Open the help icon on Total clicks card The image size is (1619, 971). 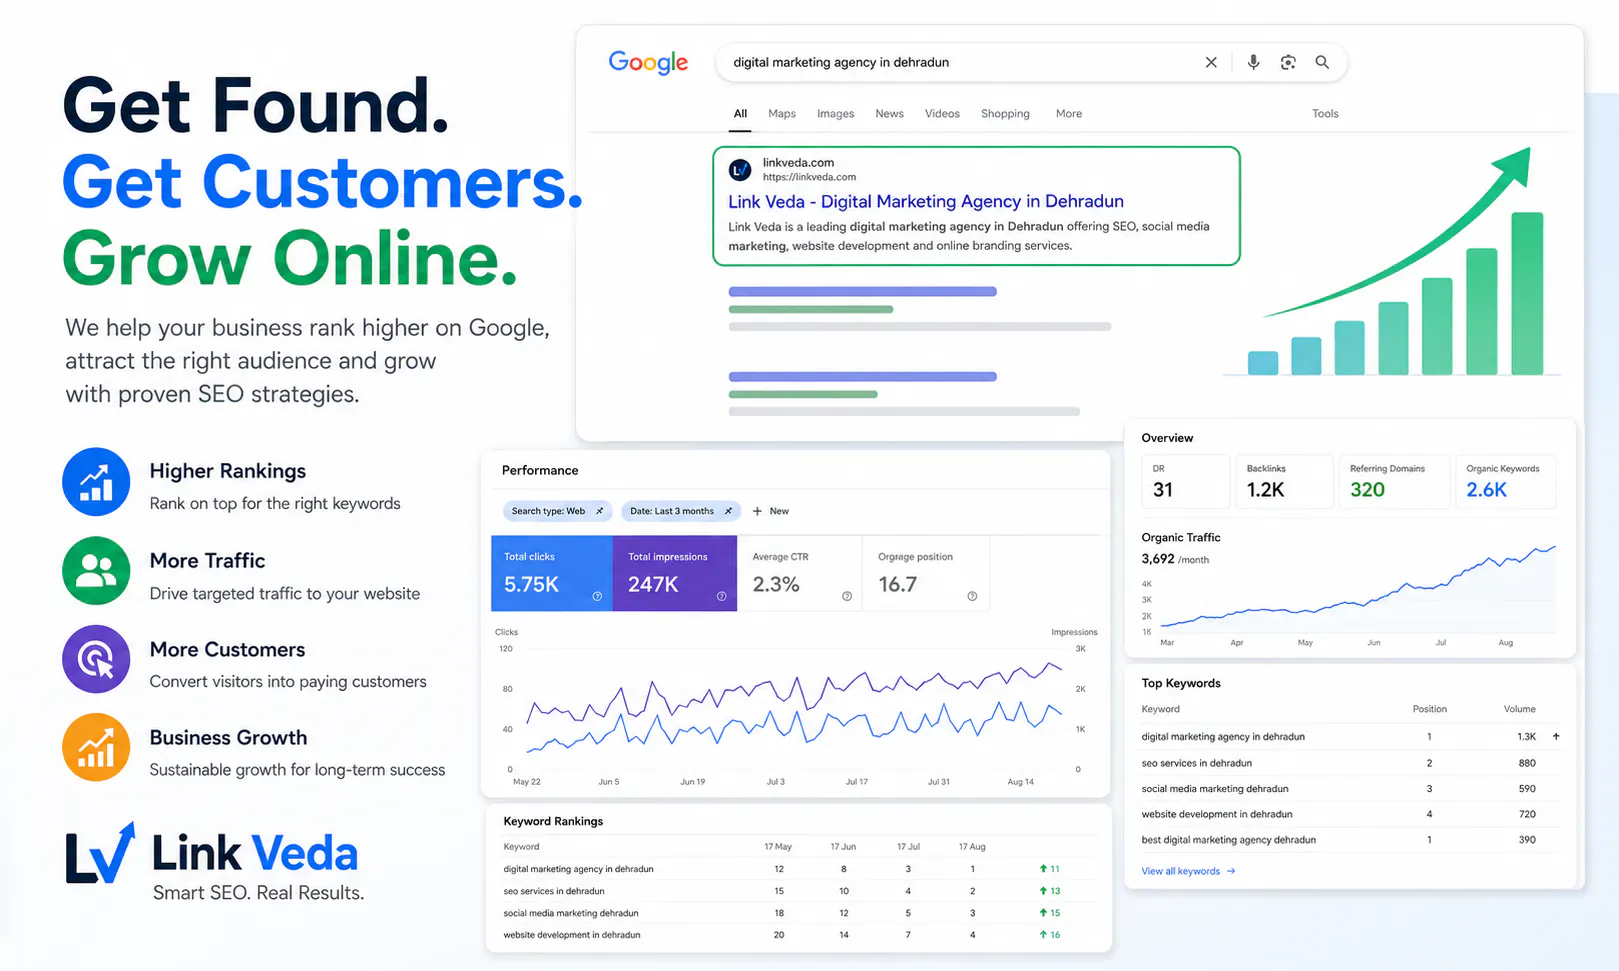point(597,596)
